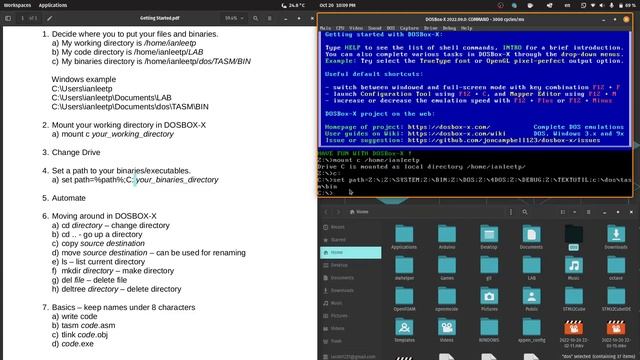
Task: Click 'Change Drive' text in the PDF
Action: (x=76, y=152)
